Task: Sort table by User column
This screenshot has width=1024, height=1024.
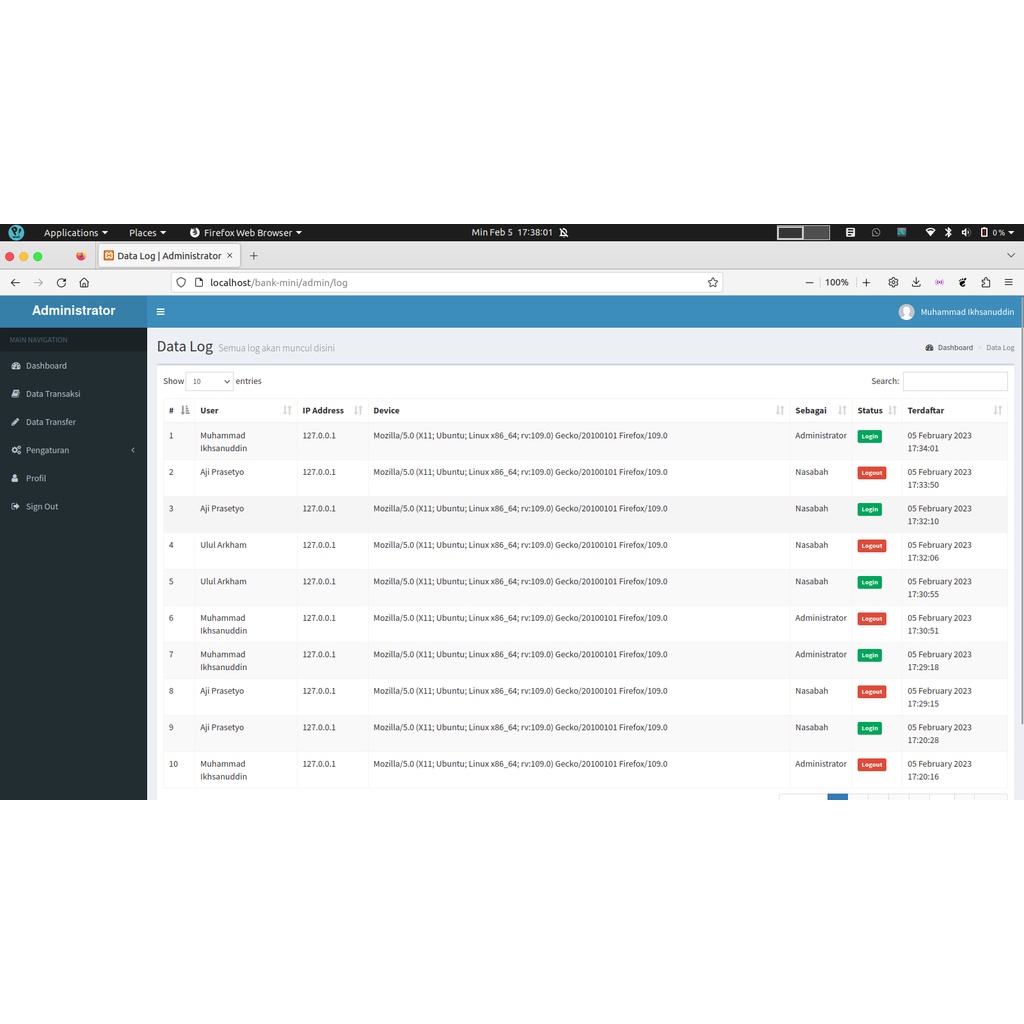Action: tap(246, 411)
